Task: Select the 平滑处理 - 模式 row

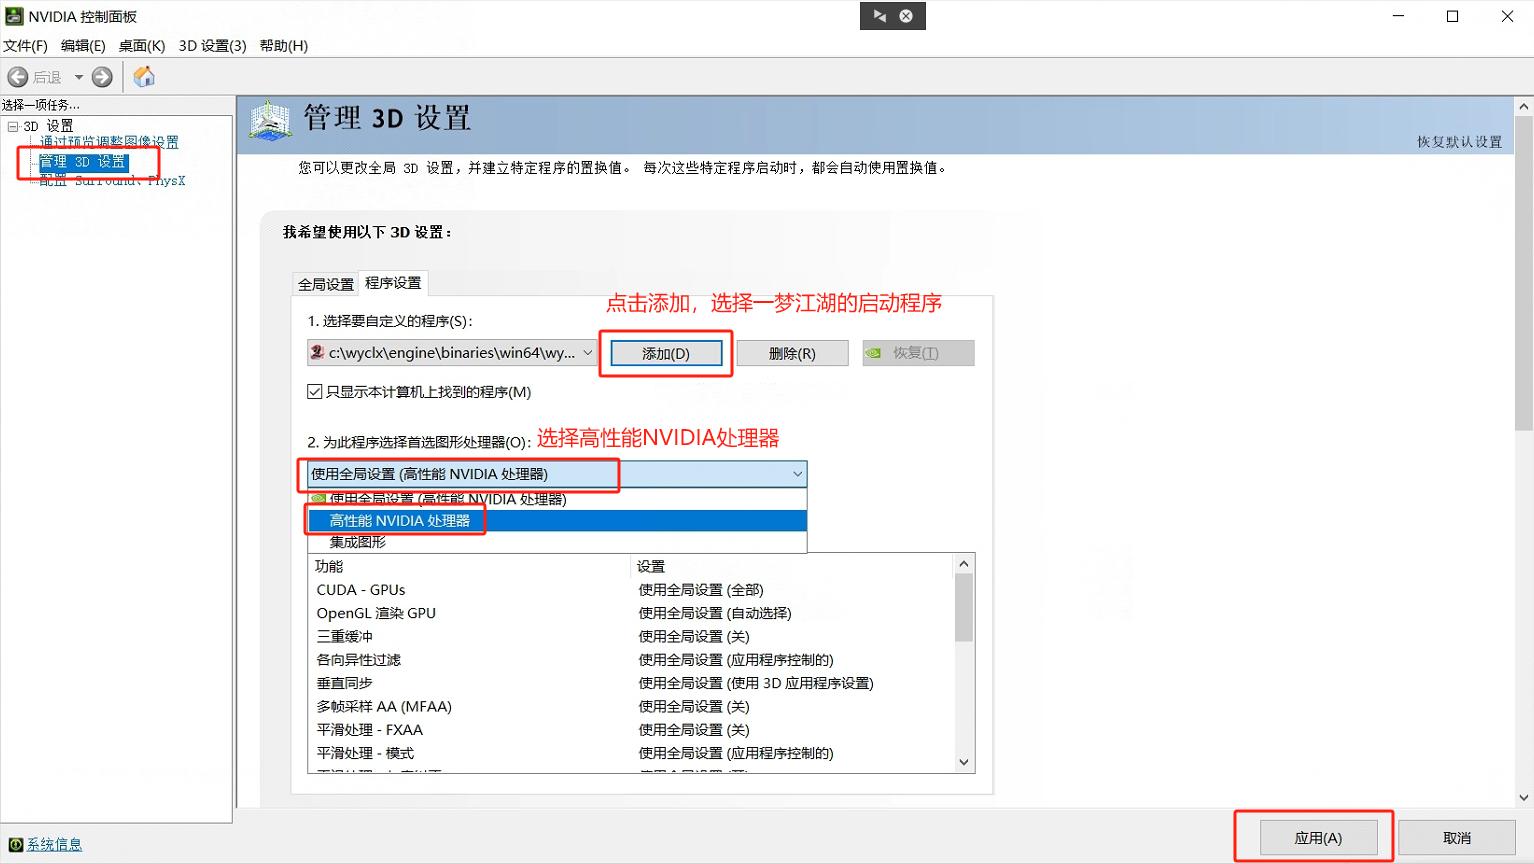Action: click(631, 753)
